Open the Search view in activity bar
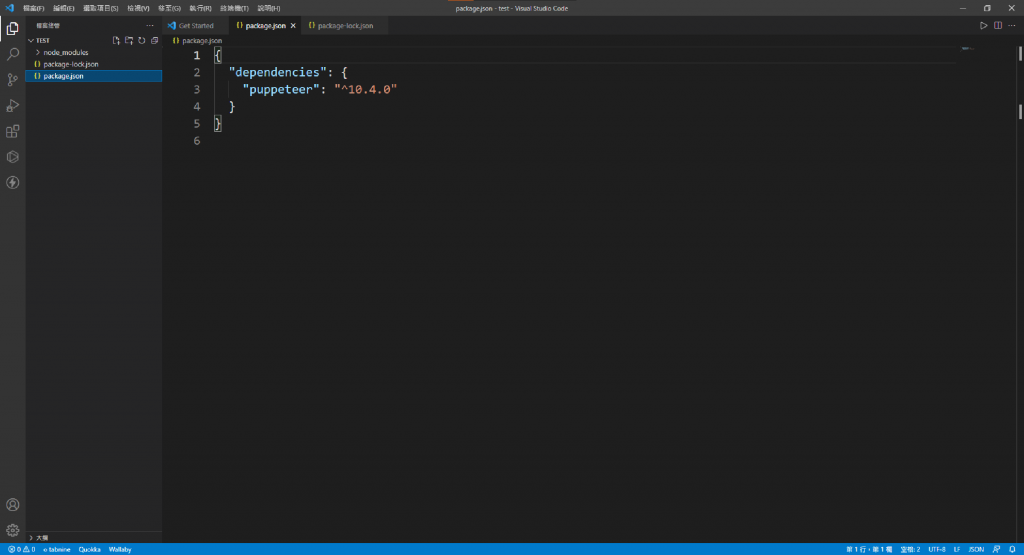Screen dimensions: 1024x555 tap(13, 54)
